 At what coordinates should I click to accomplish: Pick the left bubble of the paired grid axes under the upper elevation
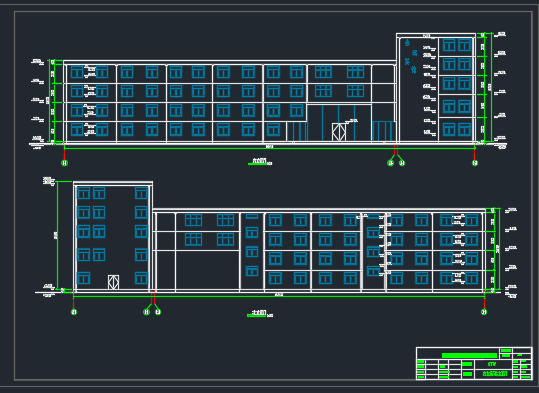tap(390, 163)
